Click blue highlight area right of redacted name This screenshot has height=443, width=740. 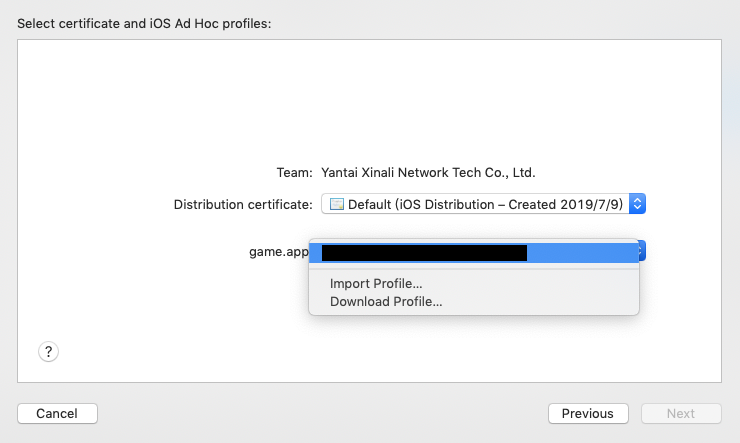tap(583, 253)
